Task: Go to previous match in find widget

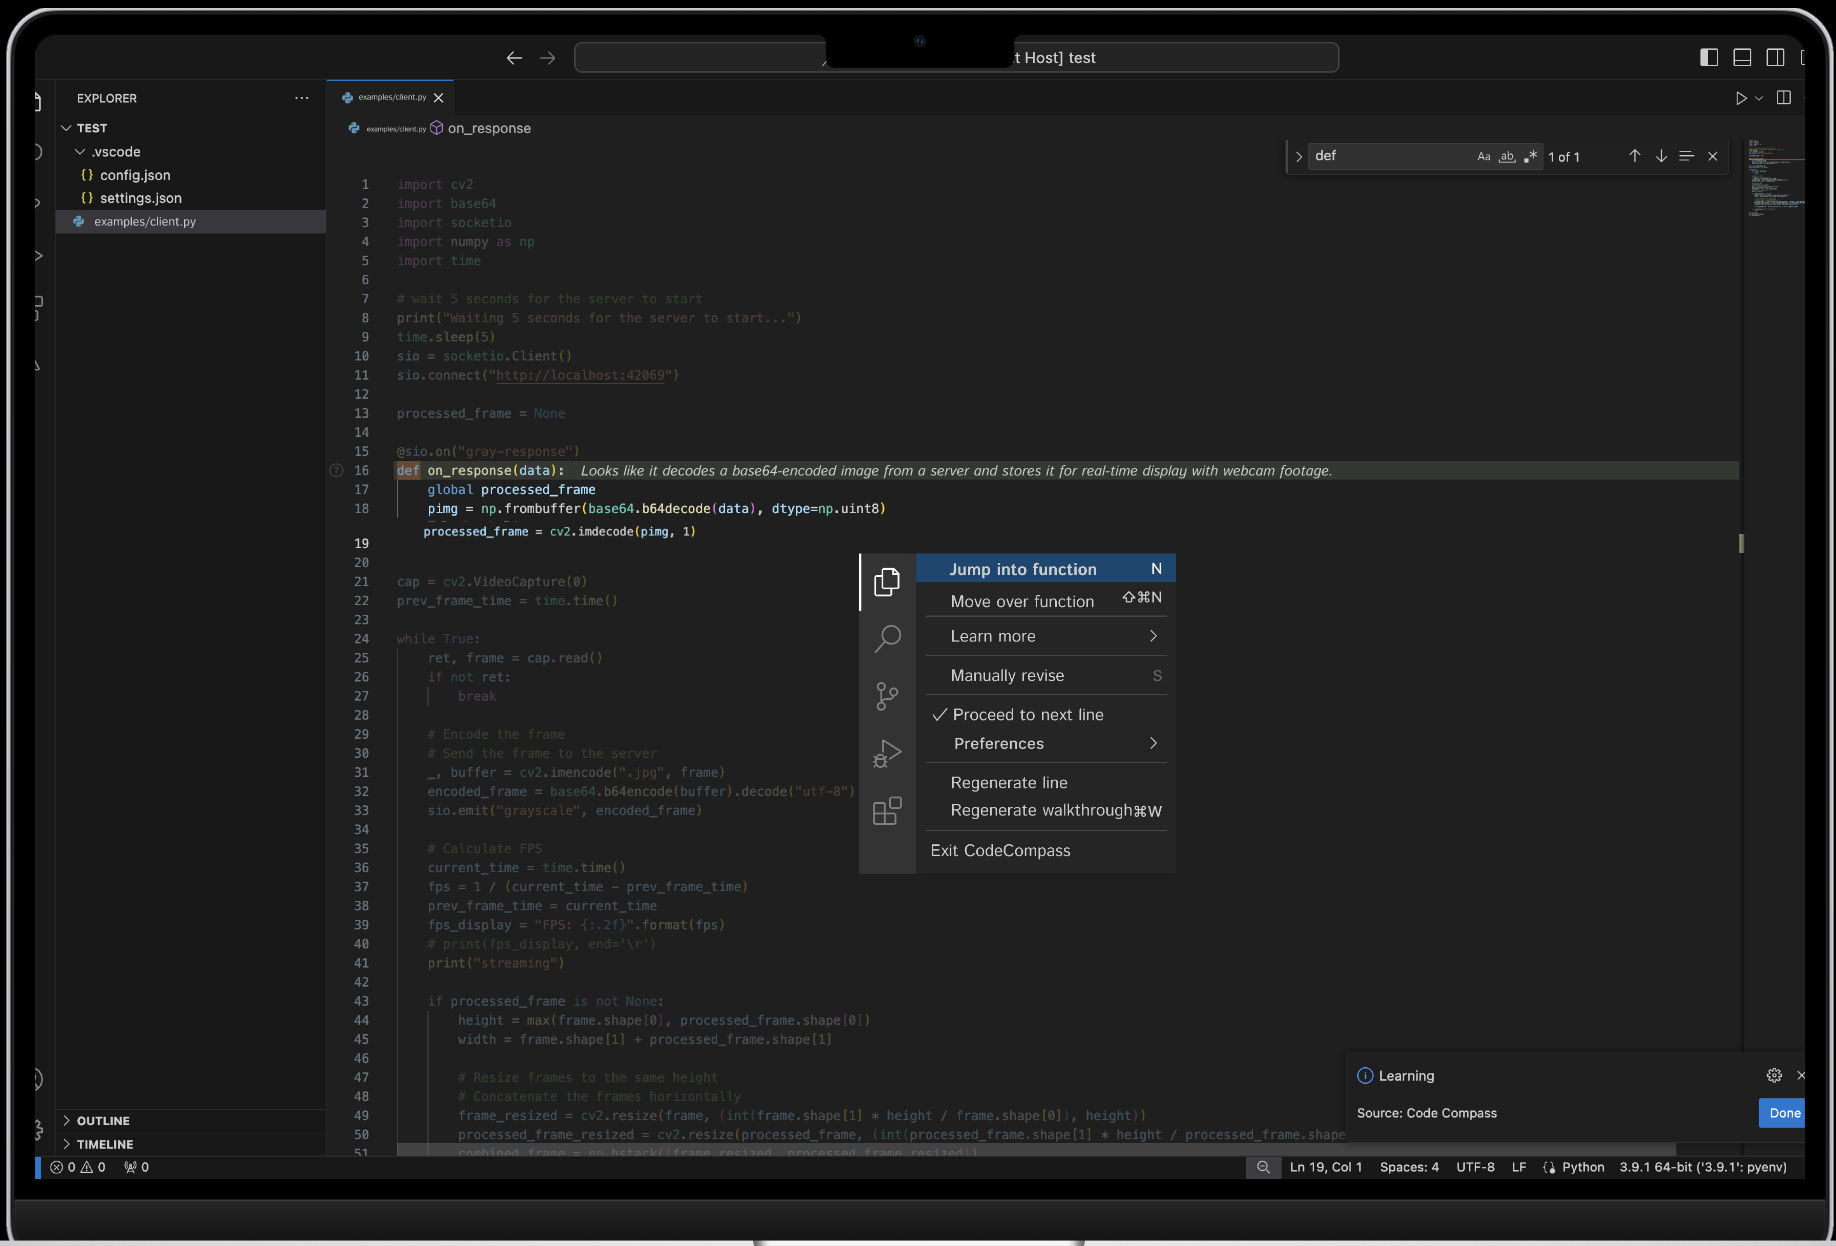Action: tap(1635, 156)
